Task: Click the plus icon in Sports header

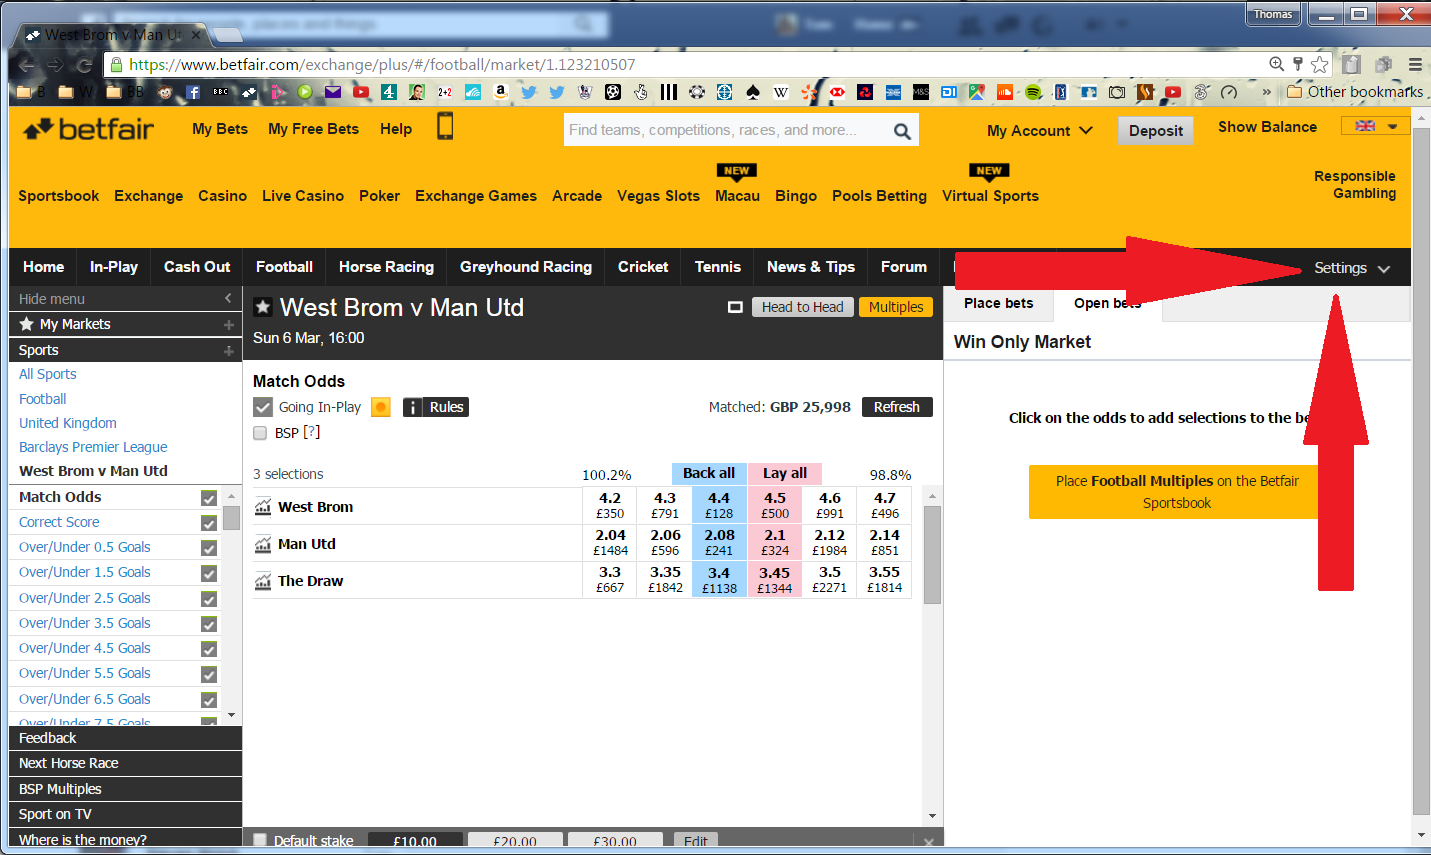Action: pyautogui.click(x=229, y=351)
